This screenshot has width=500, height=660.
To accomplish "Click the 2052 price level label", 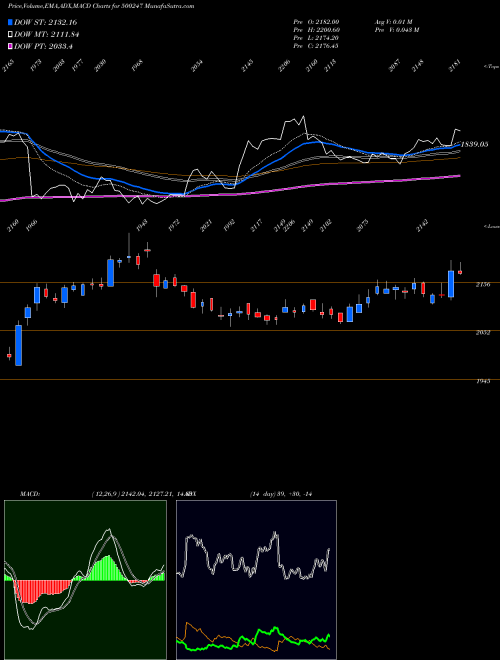I will [482, 333].
